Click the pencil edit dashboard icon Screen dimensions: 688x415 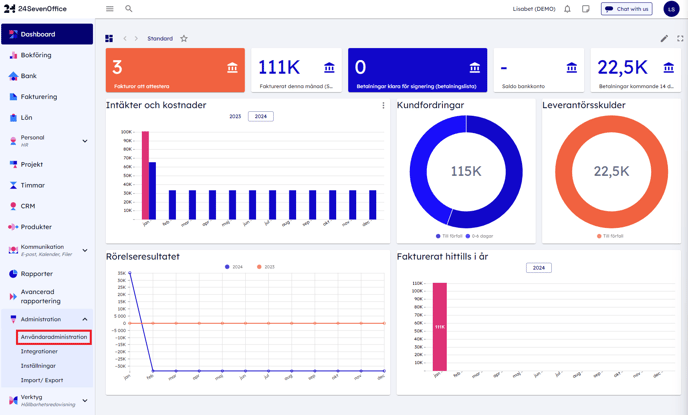pyautogui.click(x=664, y=39)
